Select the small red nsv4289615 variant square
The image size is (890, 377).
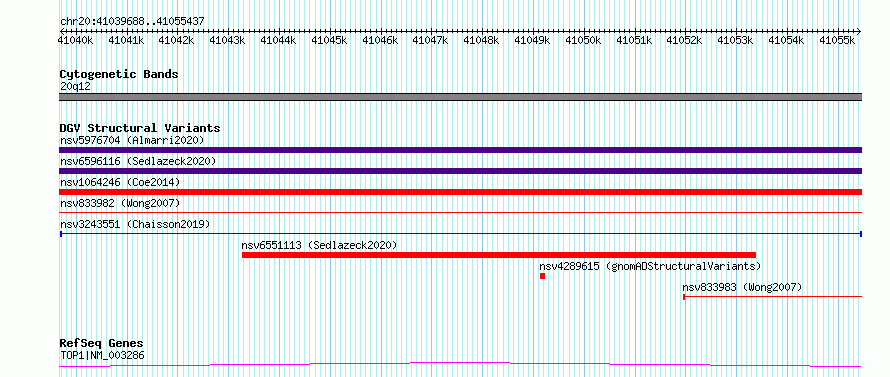click(543, 276)
